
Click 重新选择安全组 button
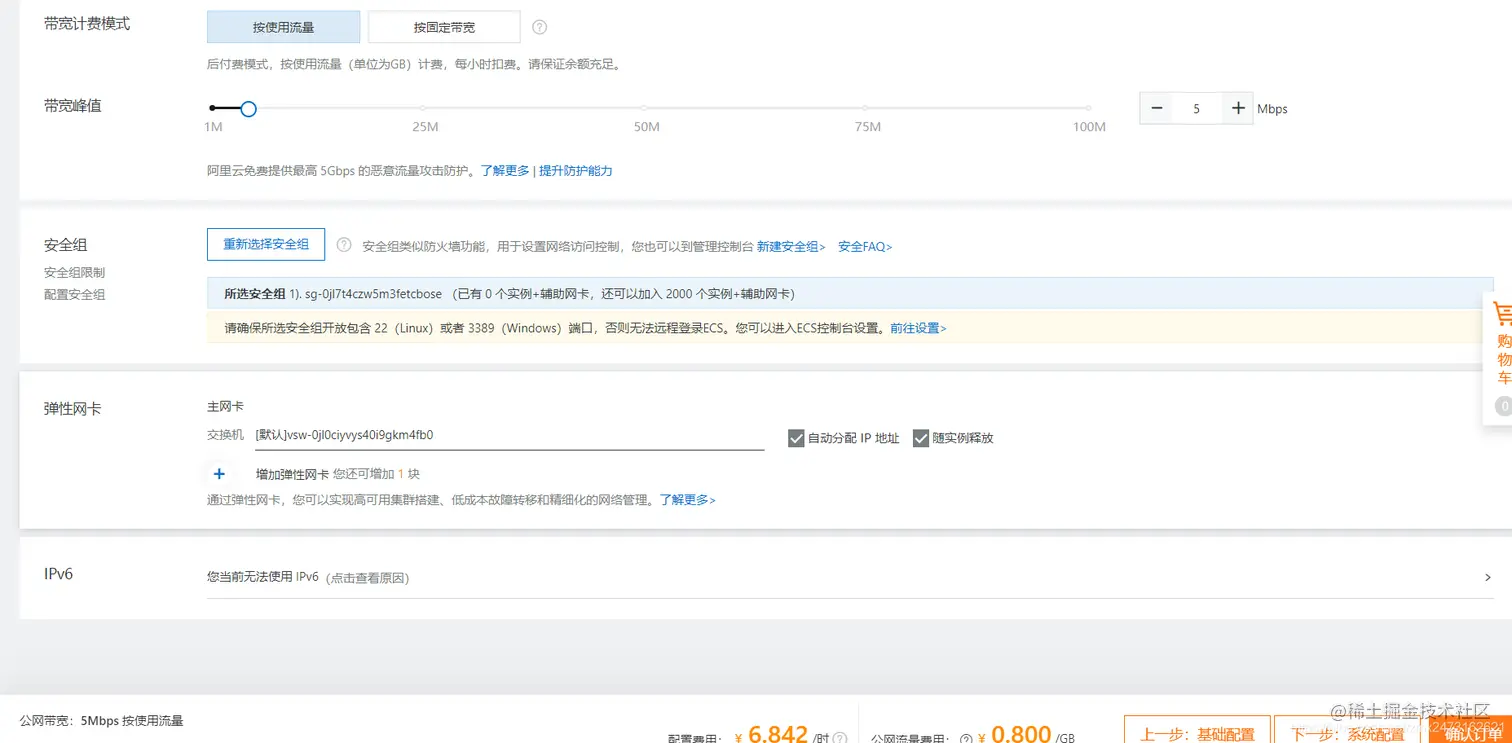(264, 244)
